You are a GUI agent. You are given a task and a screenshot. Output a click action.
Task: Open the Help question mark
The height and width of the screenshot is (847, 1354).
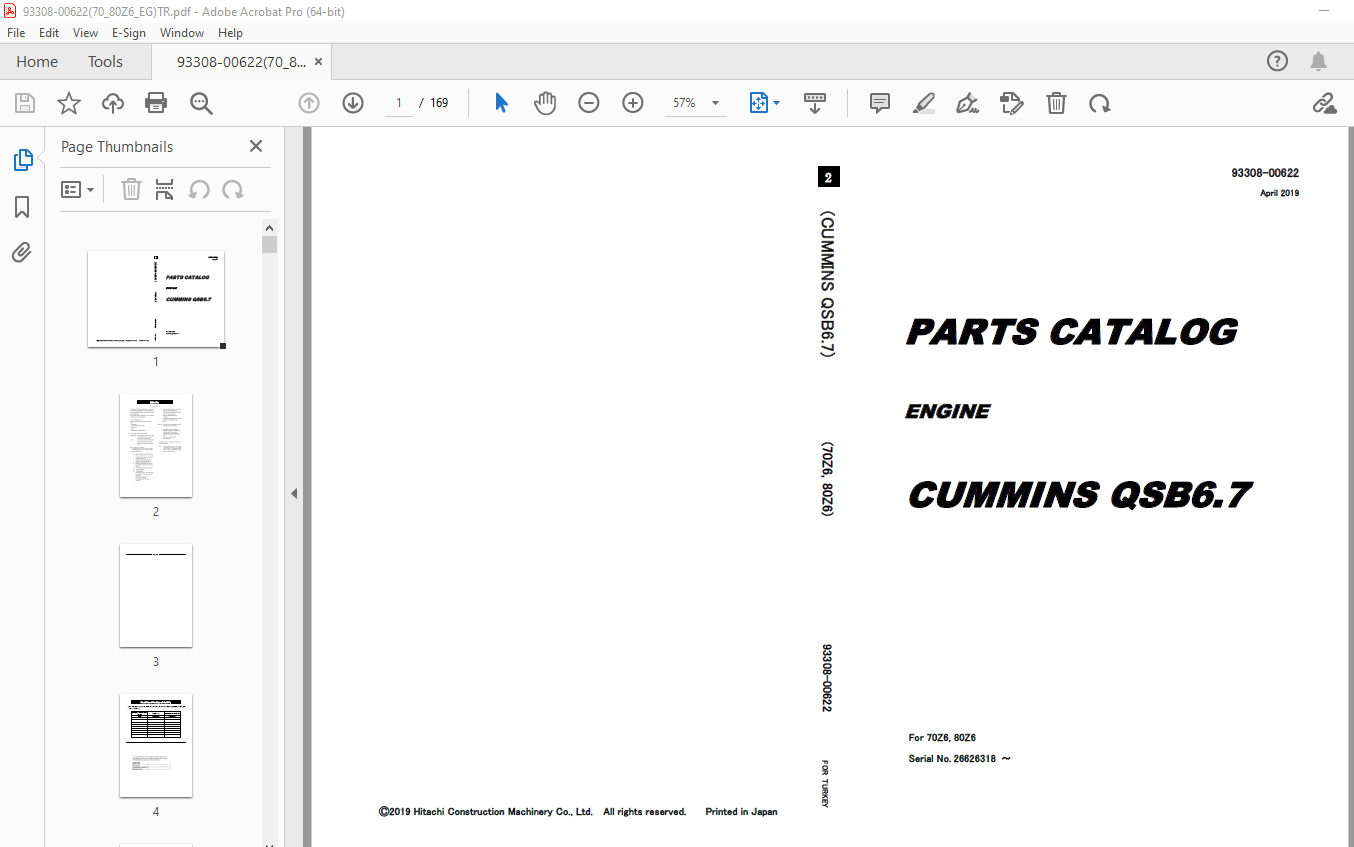click(1277, 61)
